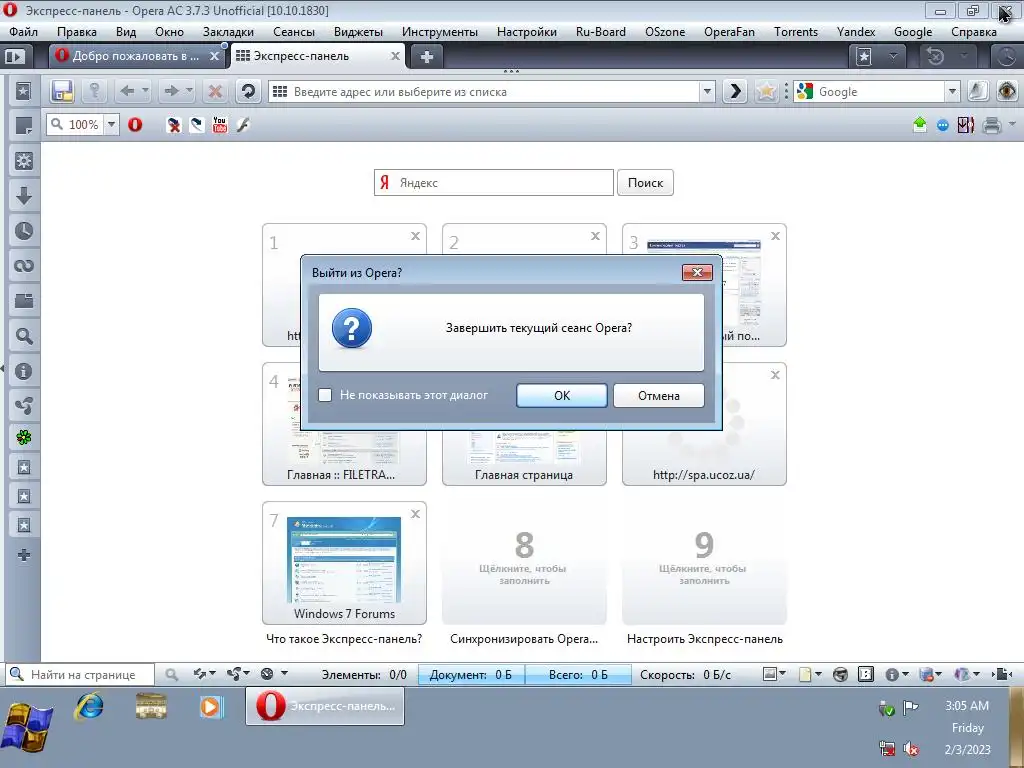Click the YouTube icon in toolbar
This screenshot has height=768, width=1024.
click(x=220, y=125)
